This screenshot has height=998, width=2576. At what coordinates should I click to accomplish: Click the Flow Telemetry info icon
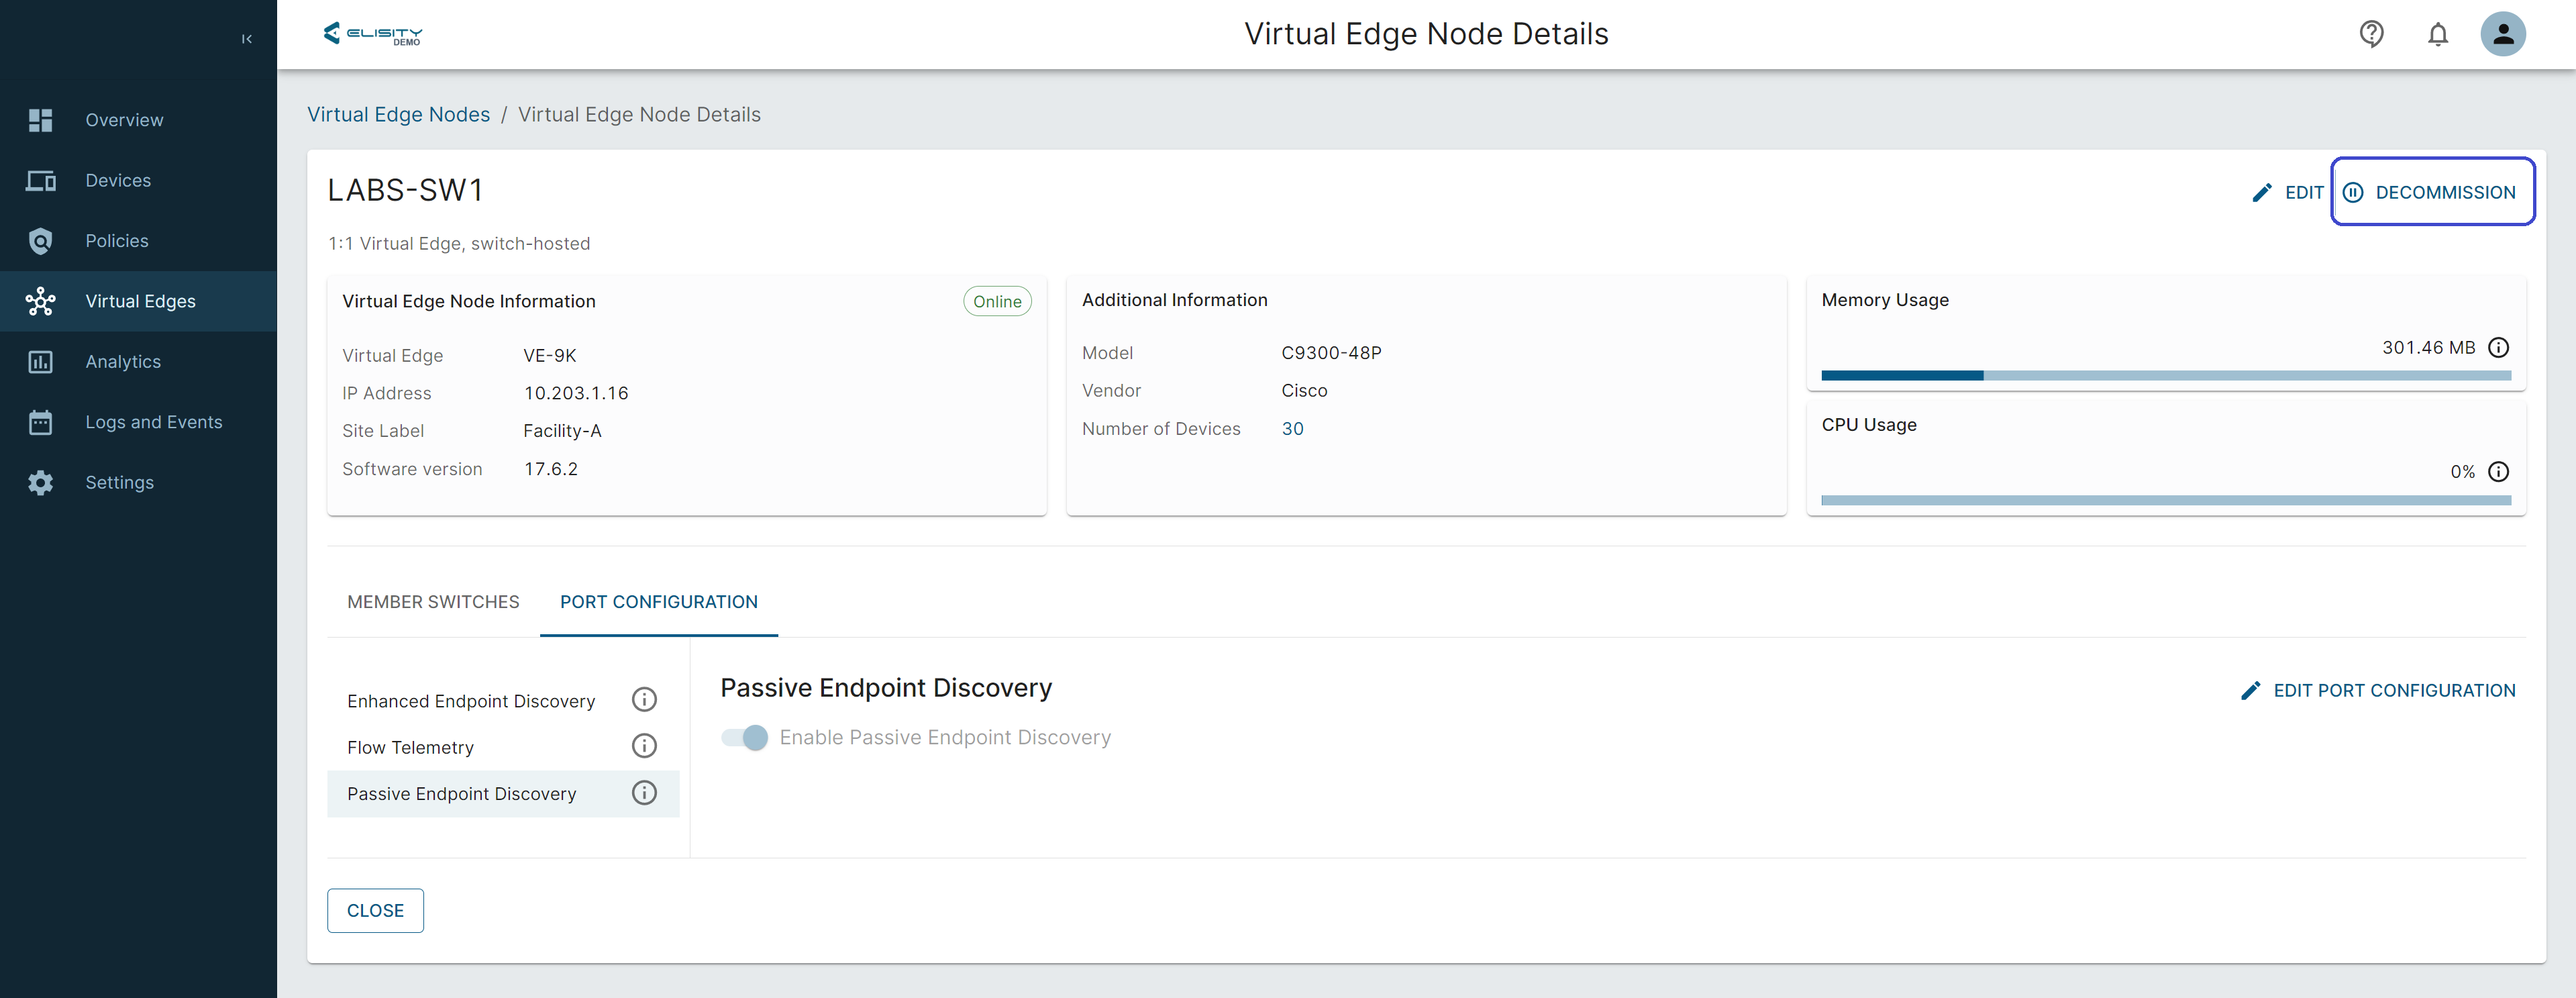tap(644, 746)
